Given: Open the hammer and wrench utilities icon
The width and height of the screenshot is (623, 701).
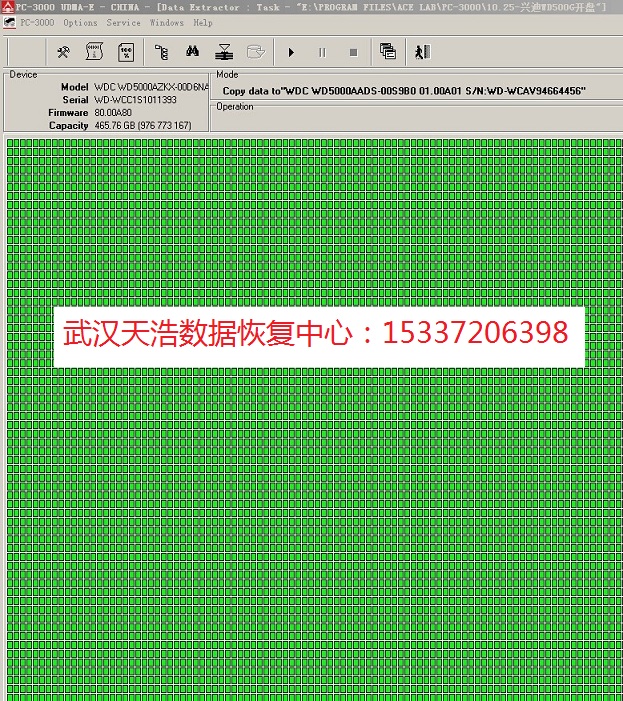Looking at the screenshot, I should 63,52.
